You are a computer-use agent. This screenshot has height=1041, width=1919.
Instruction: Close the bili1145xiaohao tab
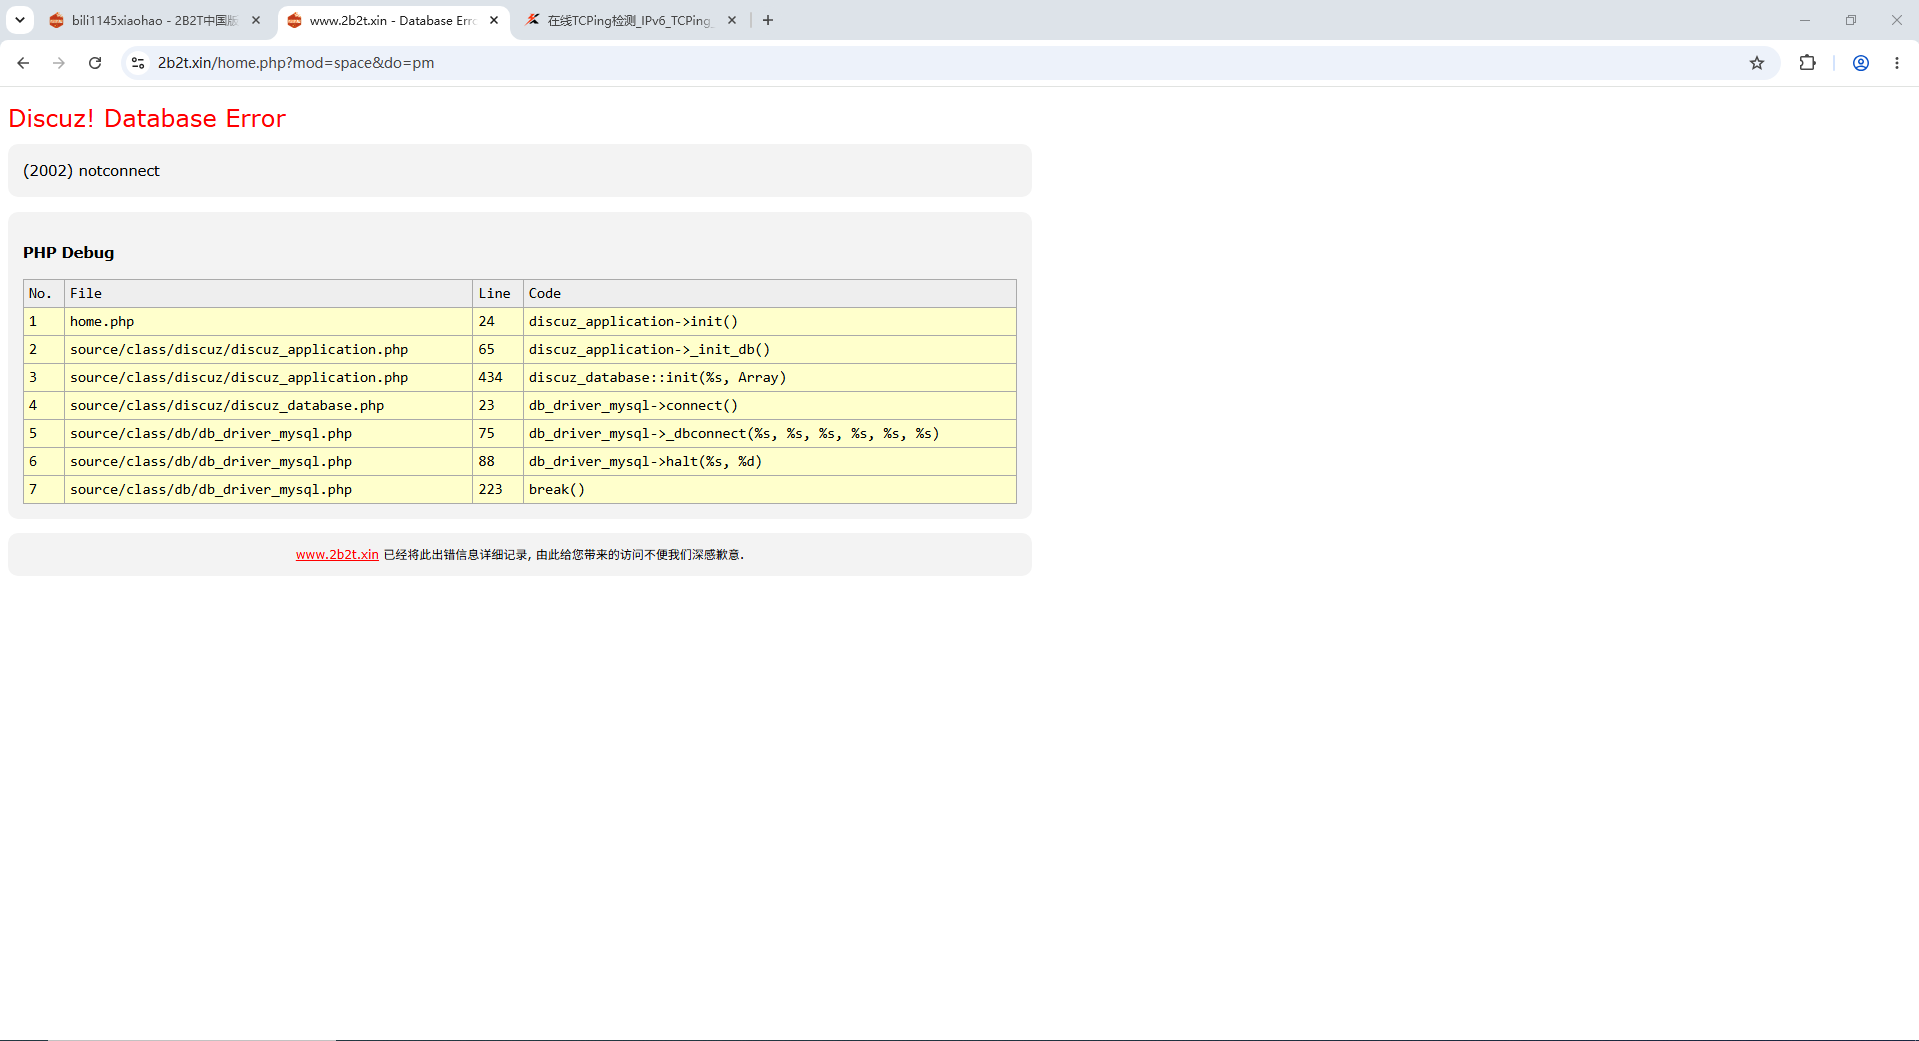[x=256, y=20]
